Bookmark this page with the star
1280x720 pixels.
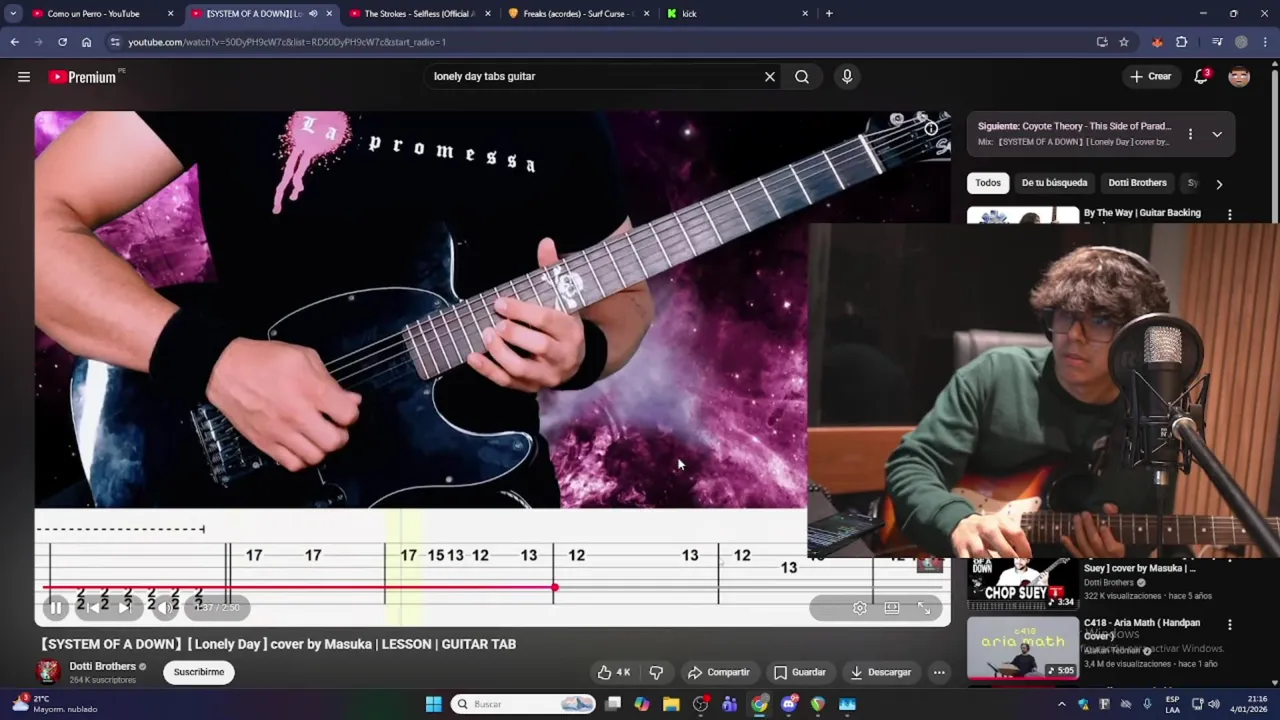pos(1124,42)
